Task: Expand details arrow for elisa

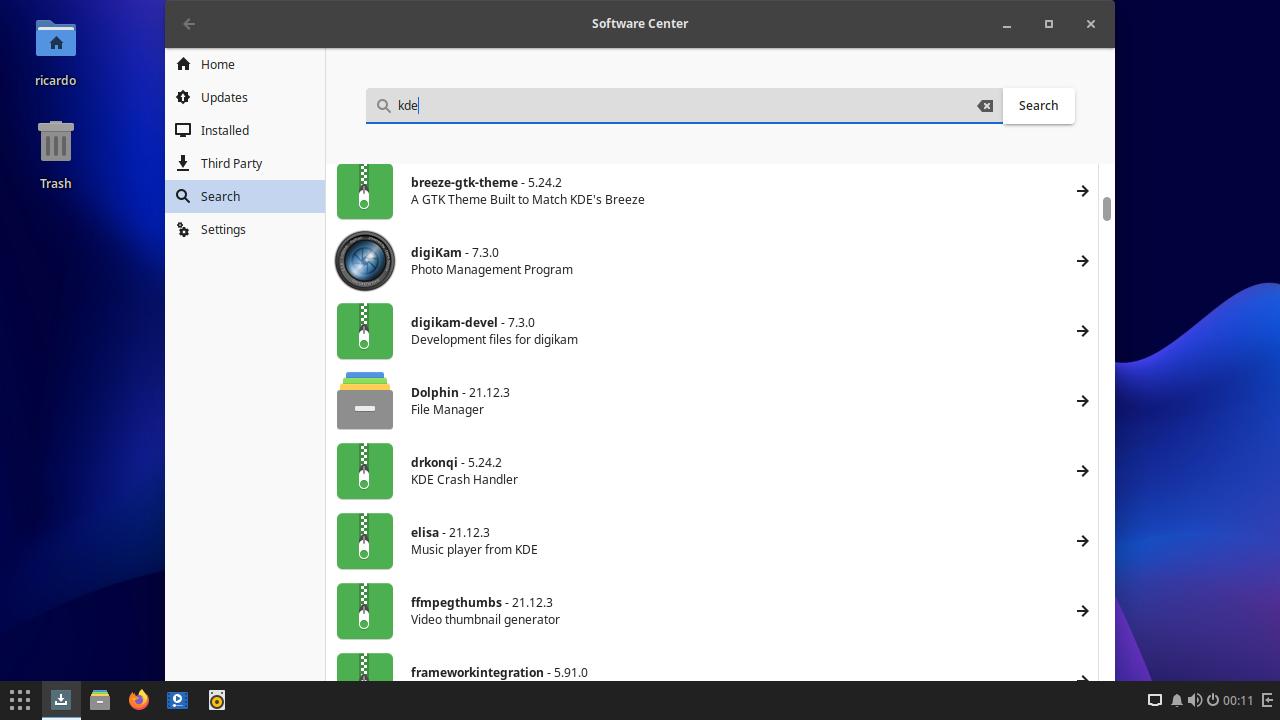Action: tap(1082, 541)
